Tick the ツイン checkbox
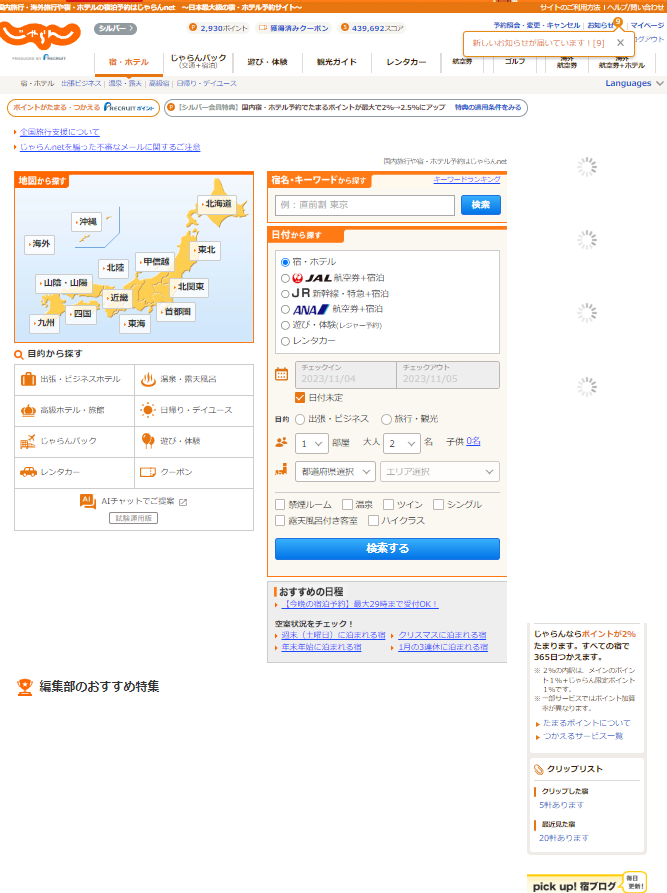This screenshot has height=893, width=667. [388, 505]
